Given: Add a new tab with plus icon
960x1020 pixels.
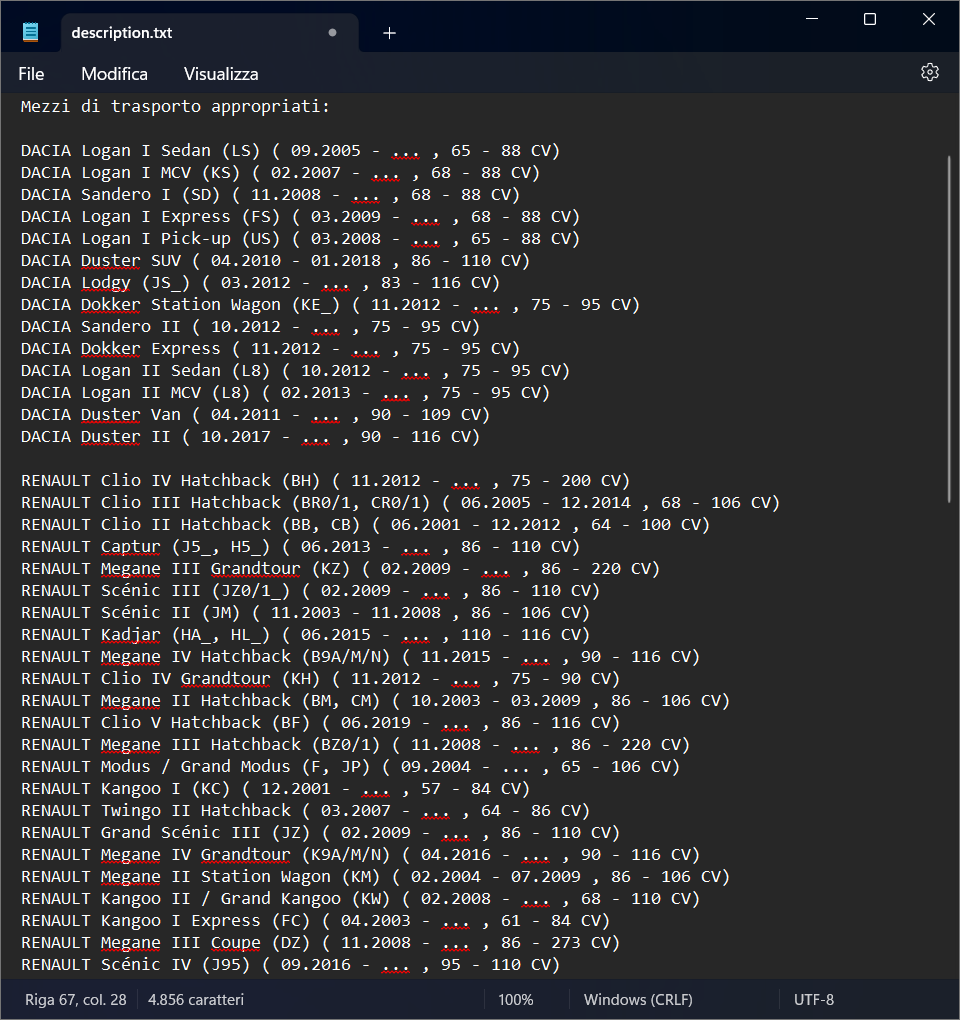Looking at the screenshot, I should pyautogui.click(x=389, y=33).
